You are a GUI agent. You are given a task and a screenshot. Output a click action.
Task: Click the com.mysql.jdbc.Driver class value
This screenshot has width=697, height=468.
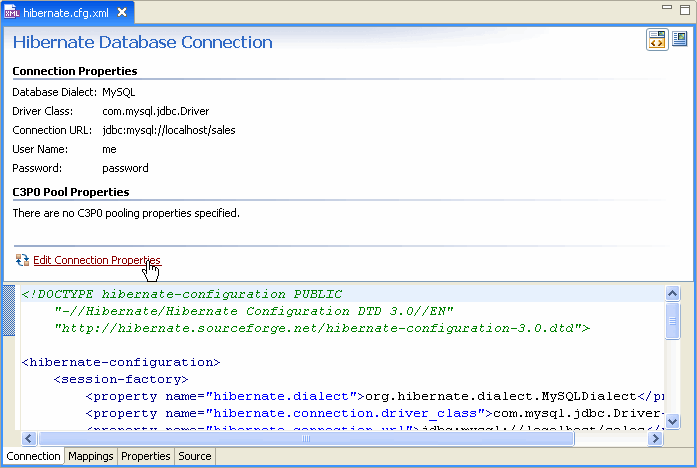pos(156,111)
